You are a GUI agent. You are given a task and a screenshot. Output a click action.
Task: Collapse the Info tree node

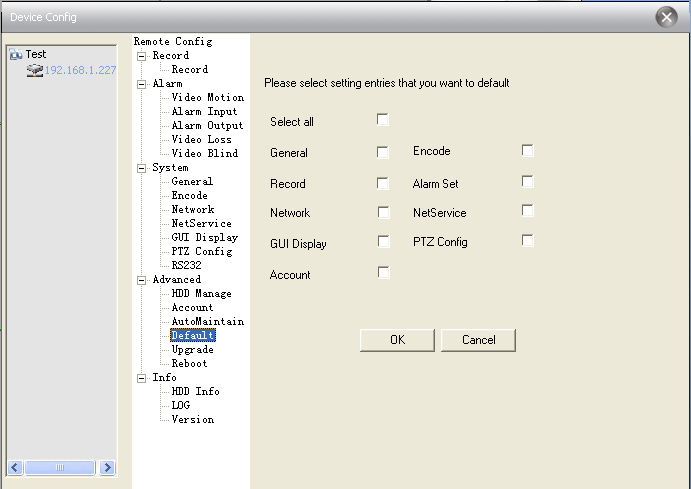pos(141,378)
